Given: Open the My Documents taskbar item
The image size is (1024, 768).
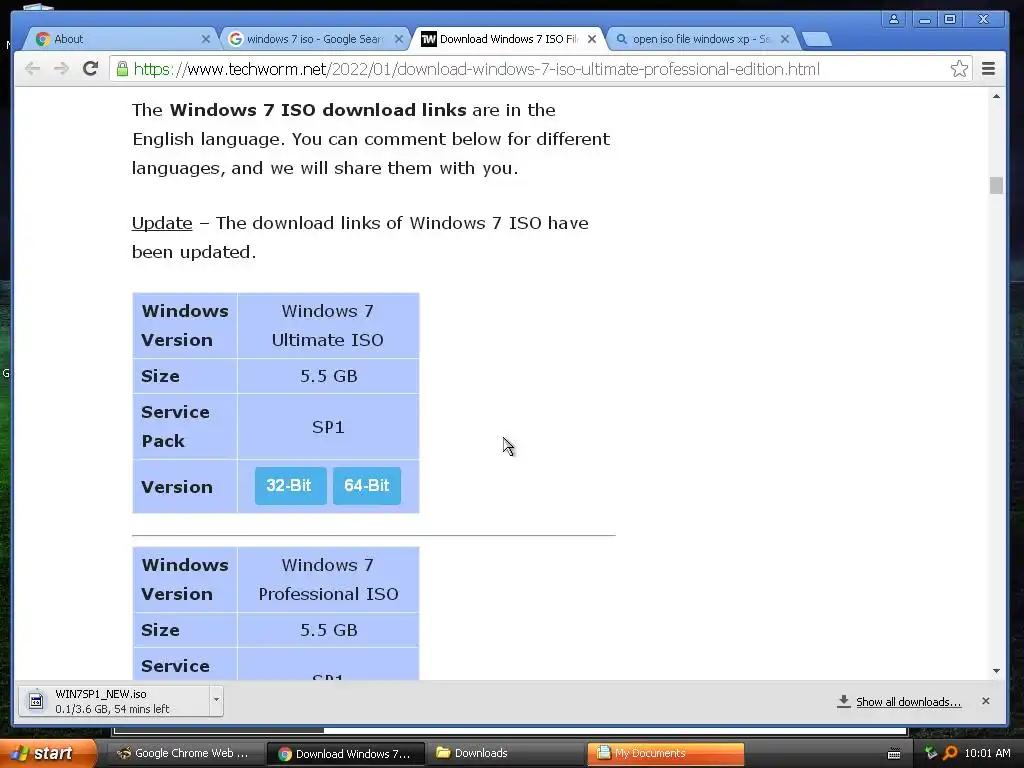Looking at the screenshot, I should point(665,754).
